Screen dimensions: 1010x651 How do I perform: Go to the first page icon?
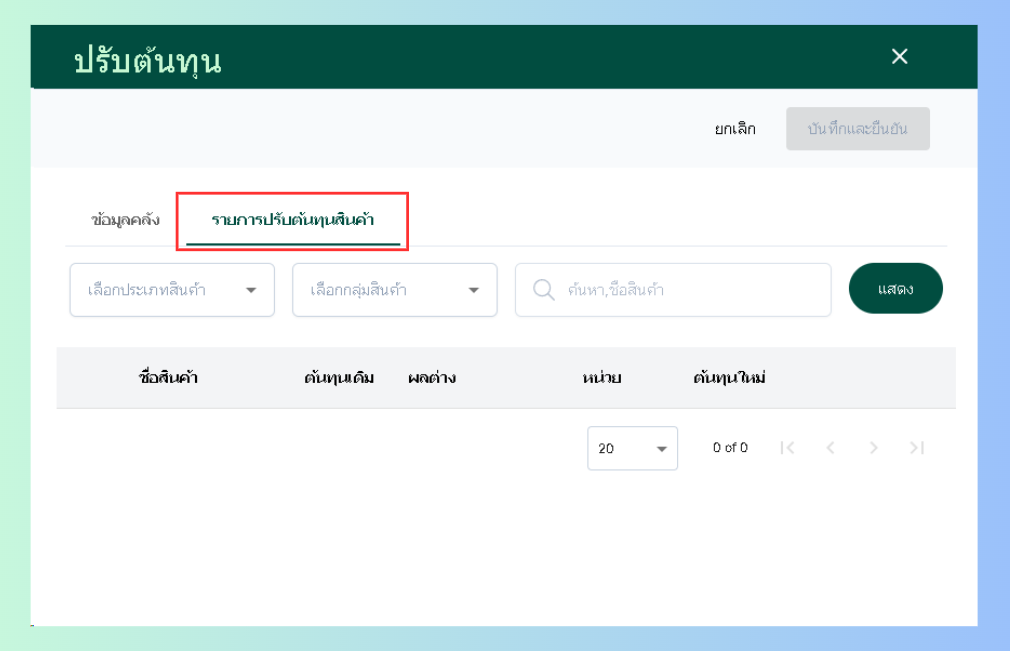[x=787, y=448]
